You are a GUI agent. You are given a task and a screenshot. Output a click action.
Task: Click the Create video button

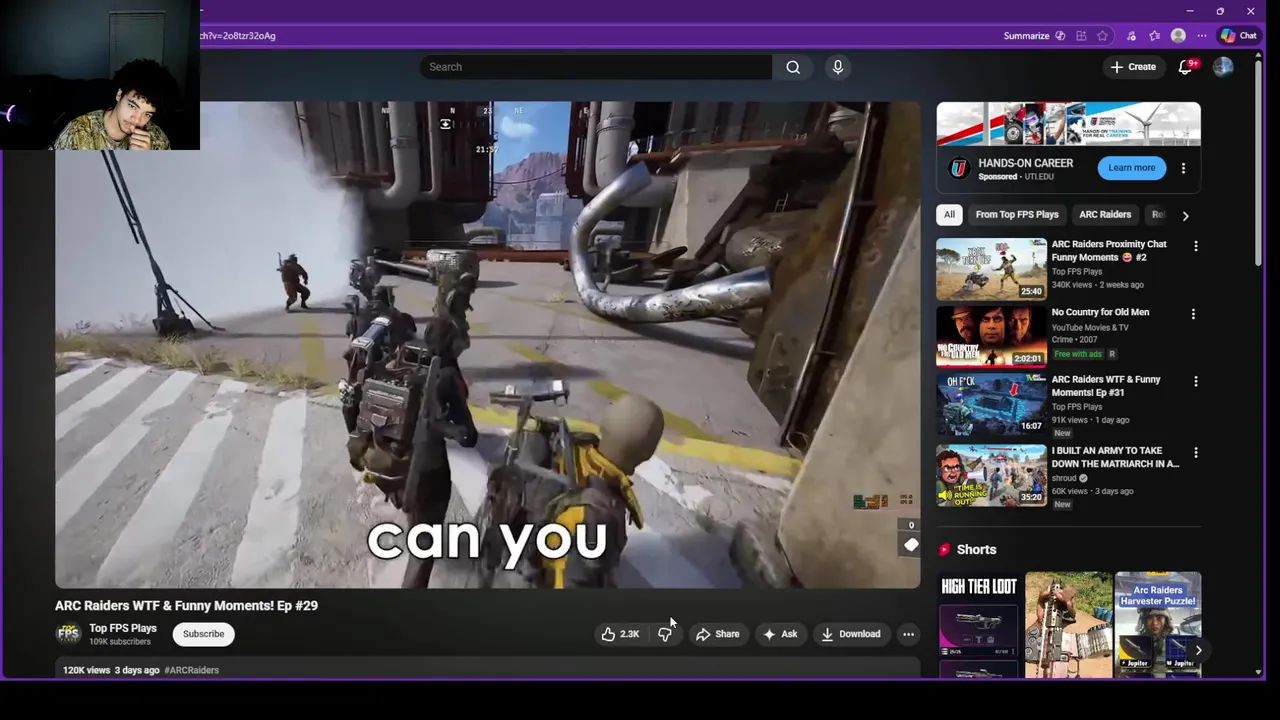point(1132,67)
